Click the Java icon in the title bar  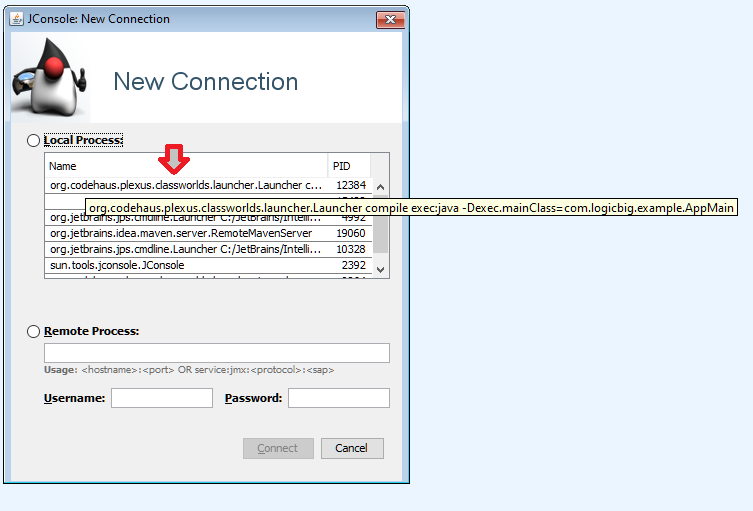pyautogui.click(x=17, y=19)
